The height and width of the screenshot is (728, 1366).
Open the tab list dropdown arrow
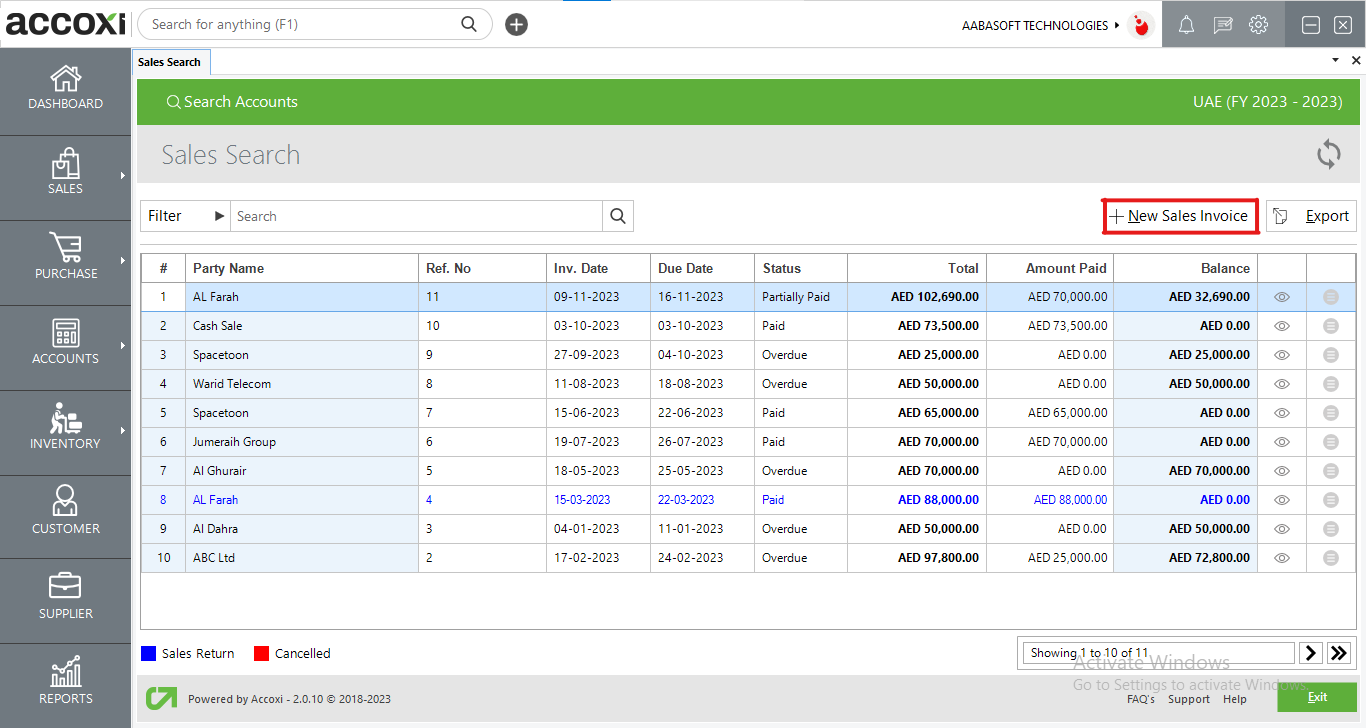click(1335, 60)
